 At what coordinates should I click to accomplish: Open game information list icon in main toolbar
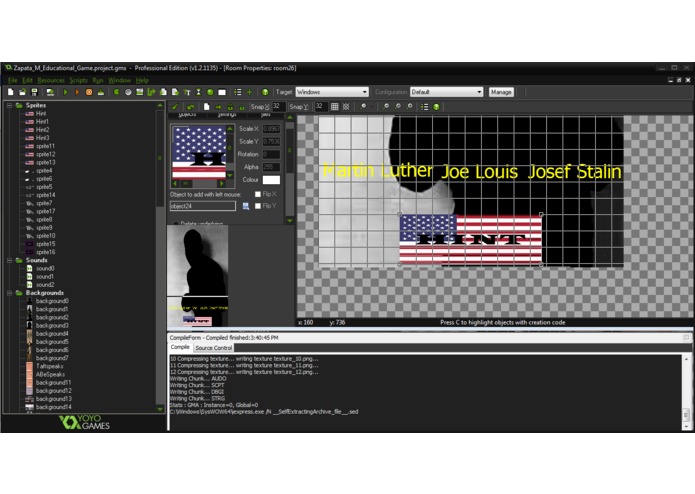[238, 92]
